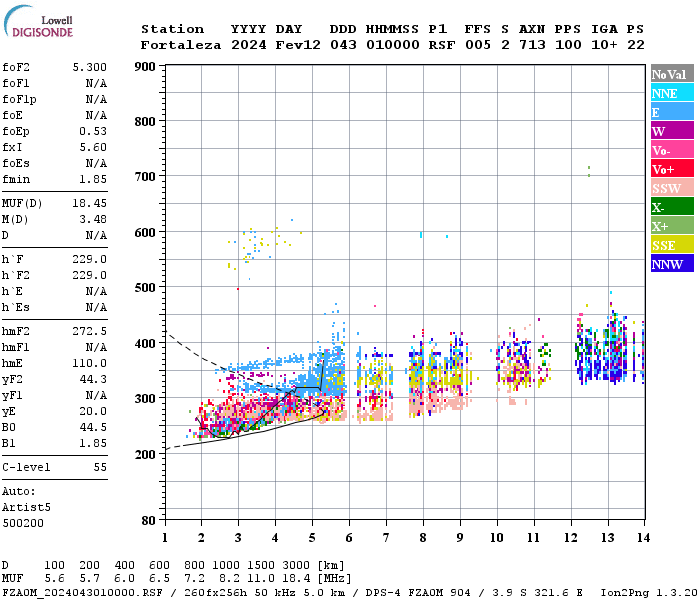Click the hmF2 value 272.5

coord(90,331)
